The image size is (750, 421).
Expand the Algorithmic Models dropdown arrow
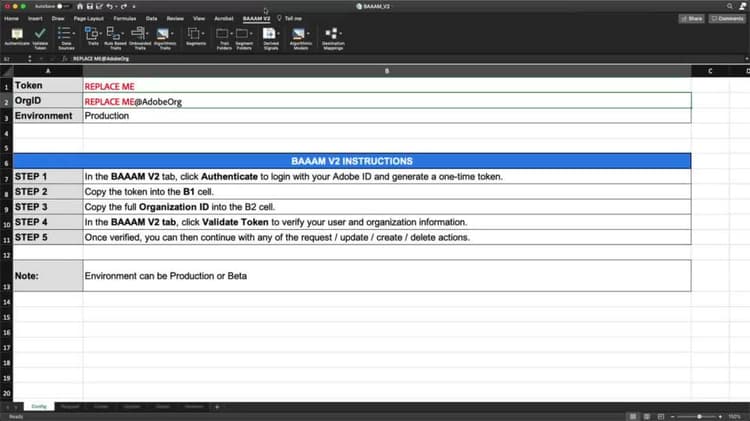tap(308, 33)
